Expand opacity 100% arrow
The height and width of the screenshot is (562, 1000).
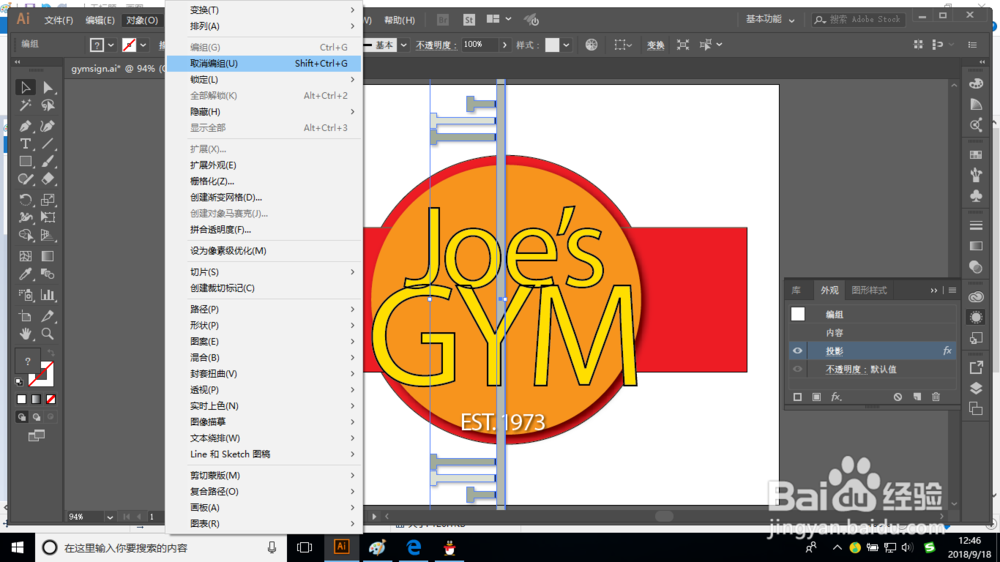click(x=504, y=45)
